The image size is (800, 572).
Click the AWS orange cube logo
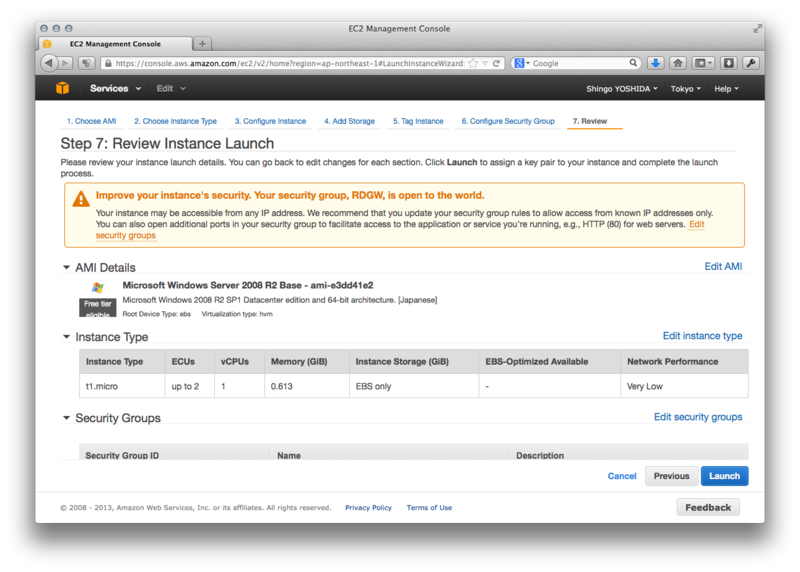click(62, 88)
